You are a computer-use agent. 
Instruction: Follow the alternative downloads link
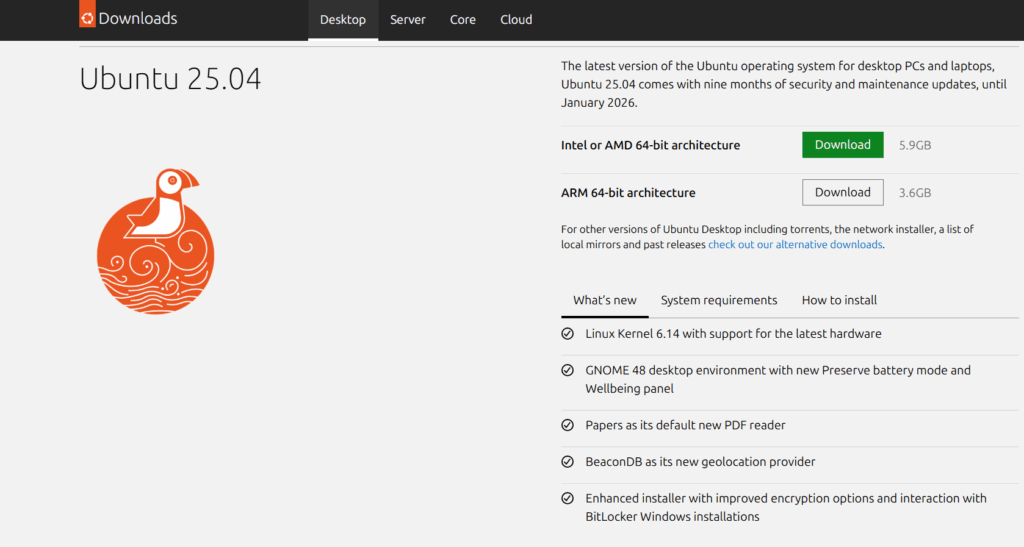pos(795,245)
